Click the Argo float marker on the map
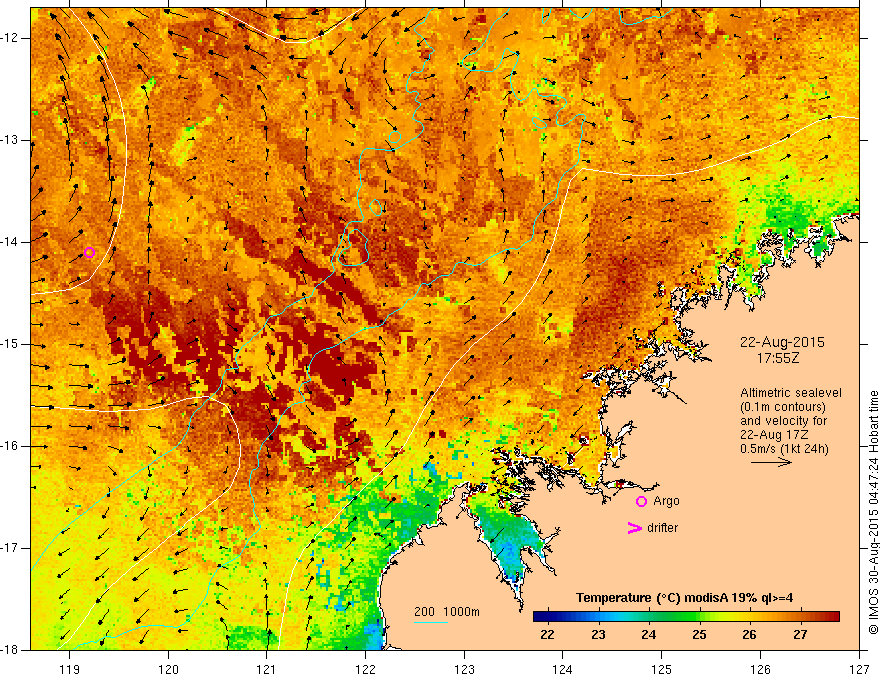 [x=89, y=252]
